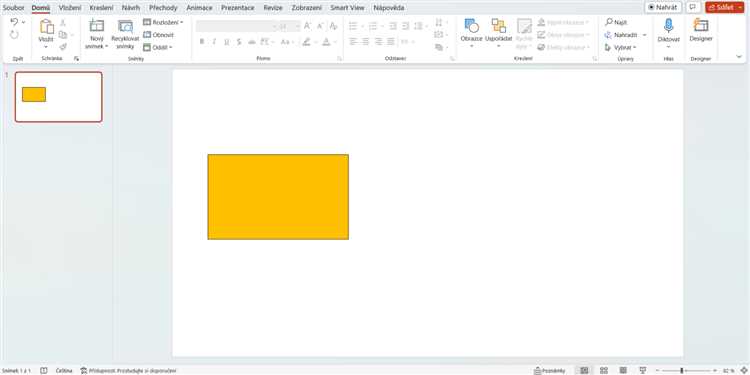The height and width of the screenshot is (375, 750).
Task: Switch to the Animace tab
Action: [199, 8]
